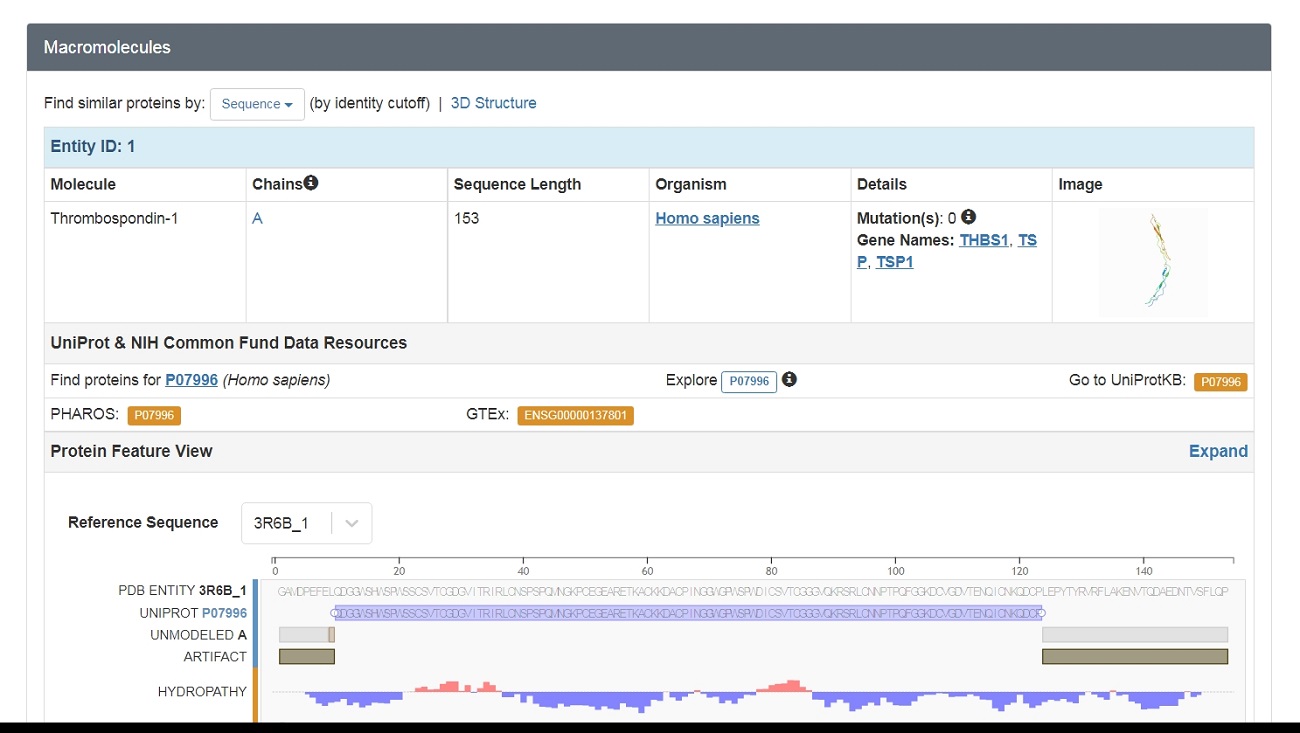
Task: Open the Homo sapiens organism link
Action: [707, 218]
